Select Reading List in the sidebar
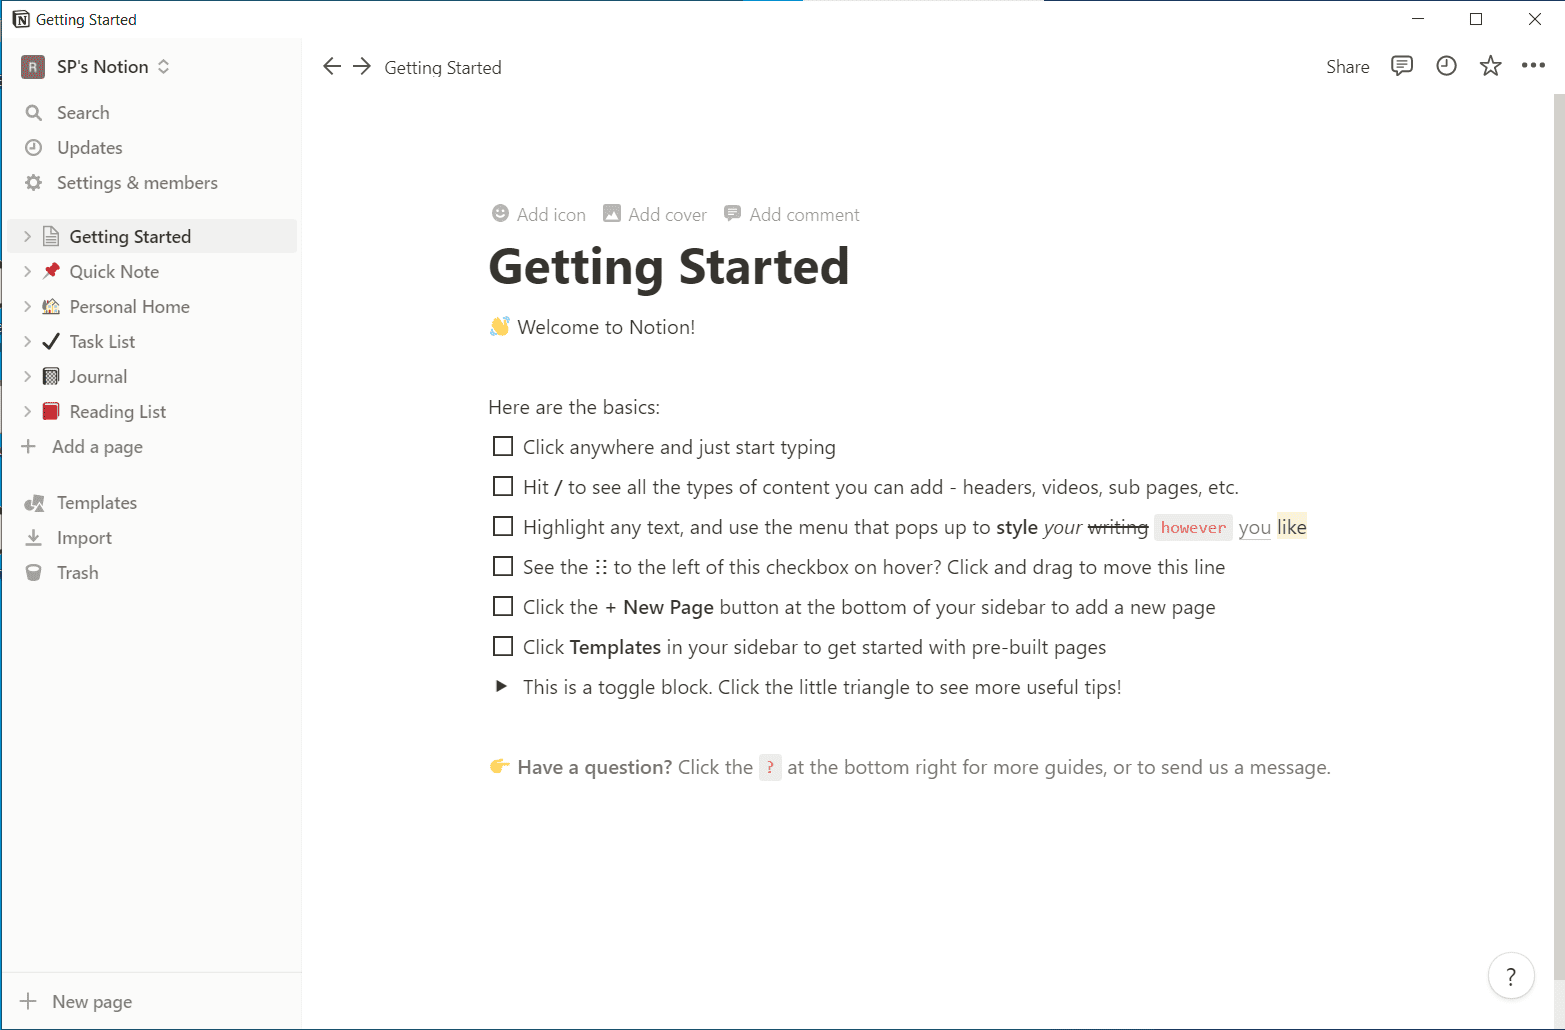The width and height of the screenshot is (1565, 1030). click(117, 412)
